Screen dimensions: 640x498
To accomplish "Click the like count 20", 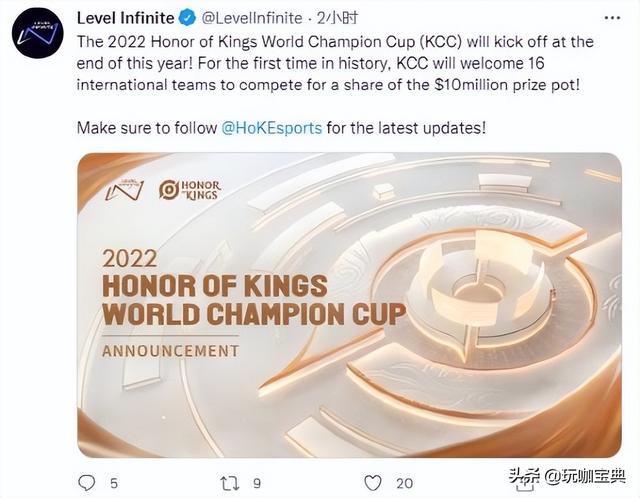I will coord(405,483).
